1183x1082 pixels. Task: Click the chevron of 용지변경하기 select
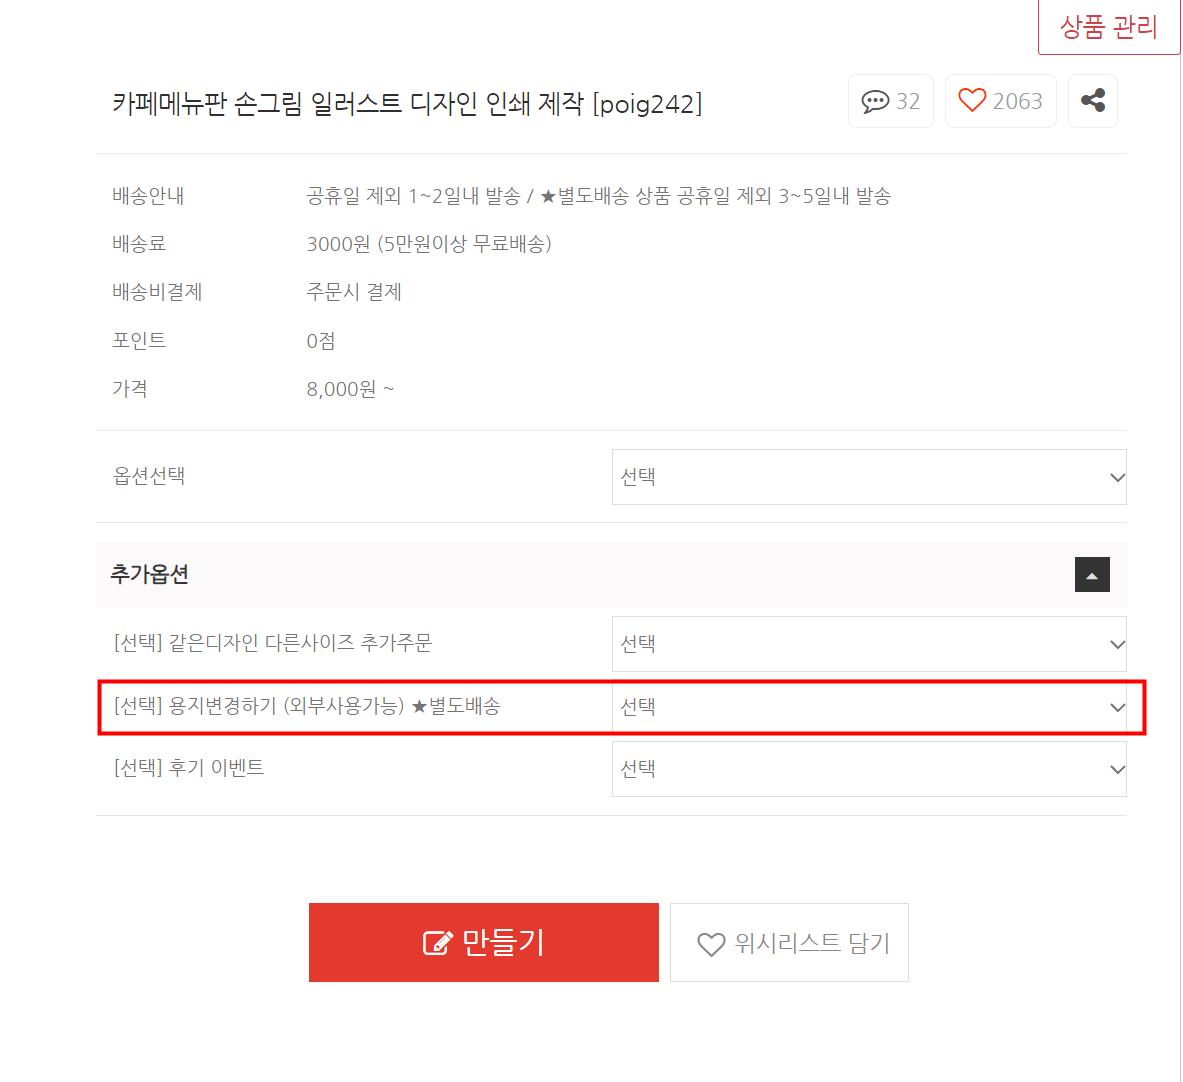coord(1117,708)
